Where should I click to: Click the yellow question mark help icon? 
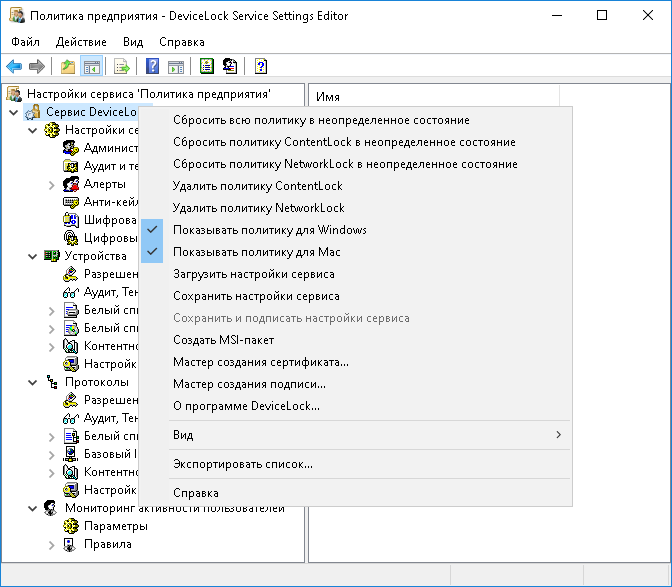pos(261,67)
